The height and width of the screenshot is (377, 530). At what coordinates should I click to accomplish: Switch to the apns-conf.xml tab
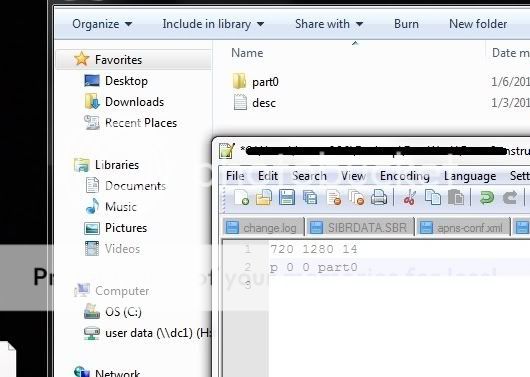pyautogui.click(x=463, y=228)
